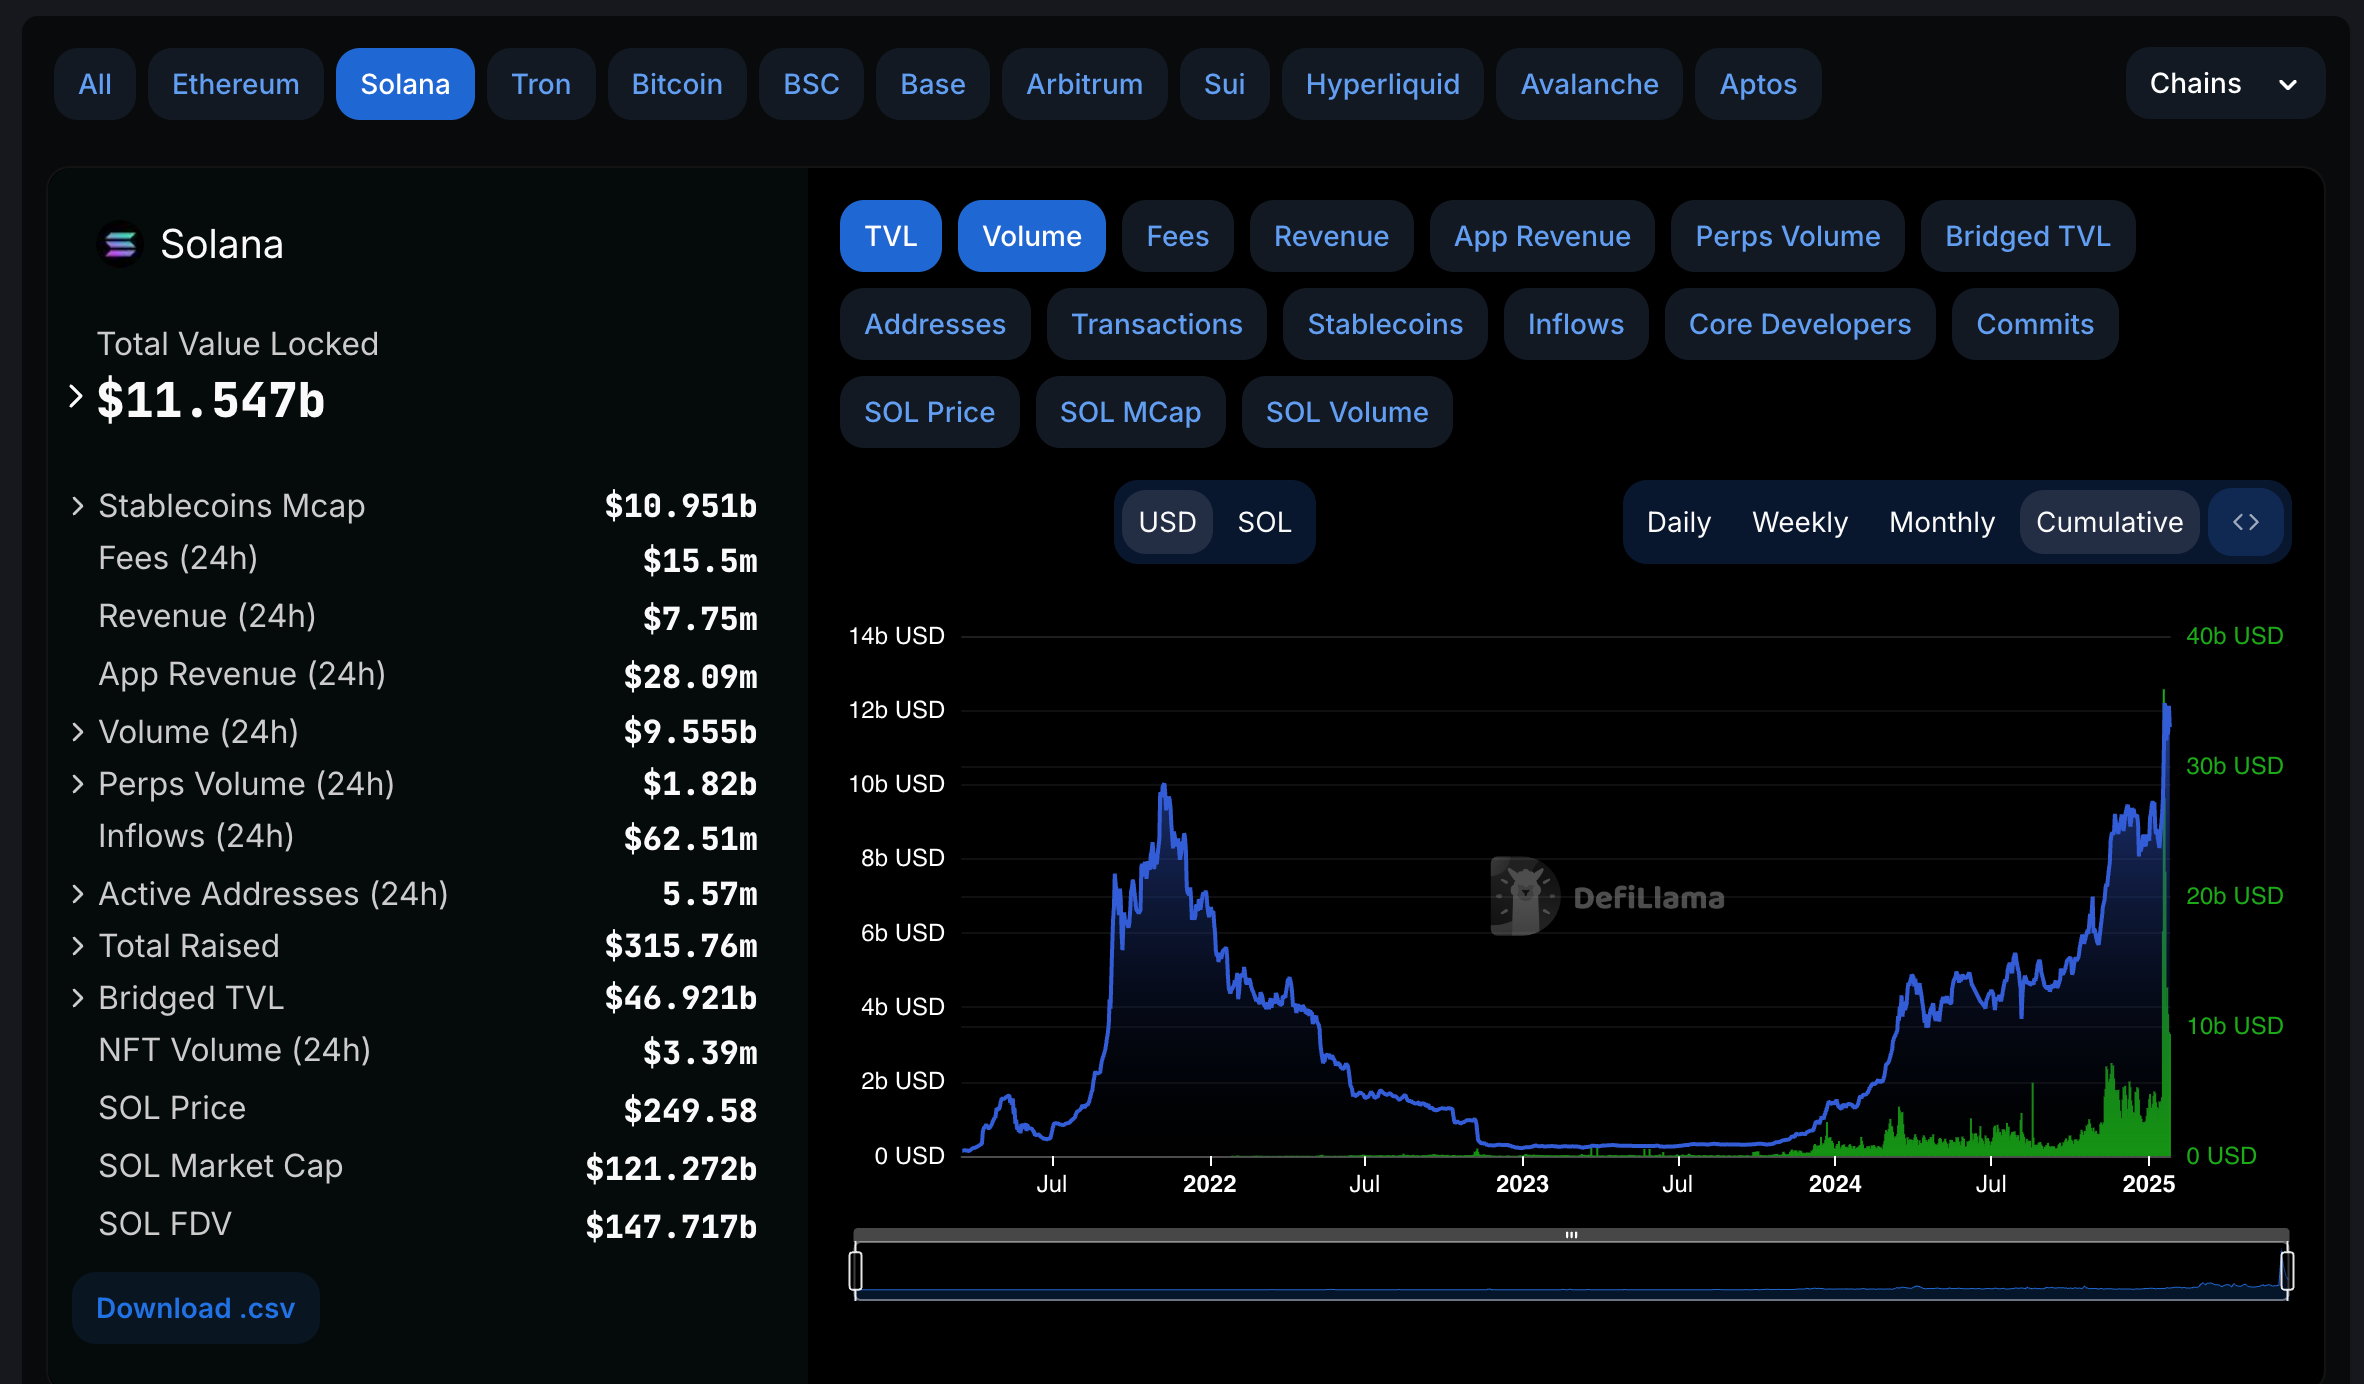Select the Solana chain tab
This screenshot has height=1384, width=2364.
pyautogui.click(x=405, y=84)
